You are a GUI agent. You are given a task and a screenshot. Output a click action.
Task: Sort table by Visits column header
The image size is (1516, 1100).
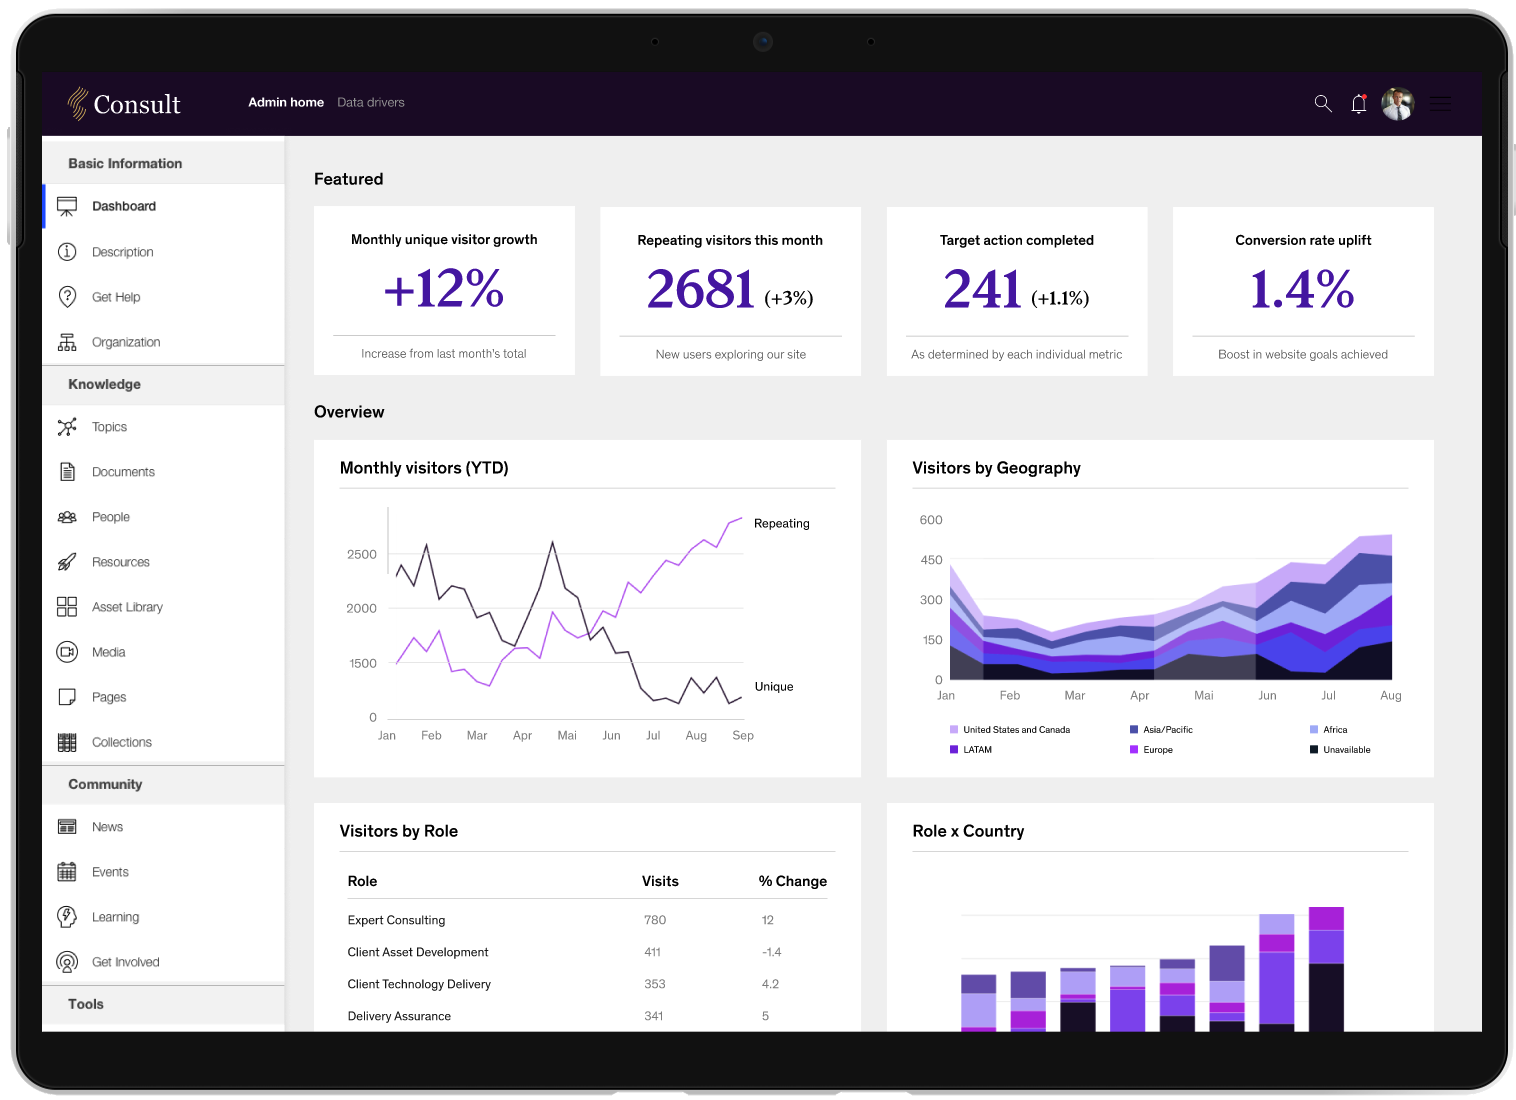pos(660,881)
